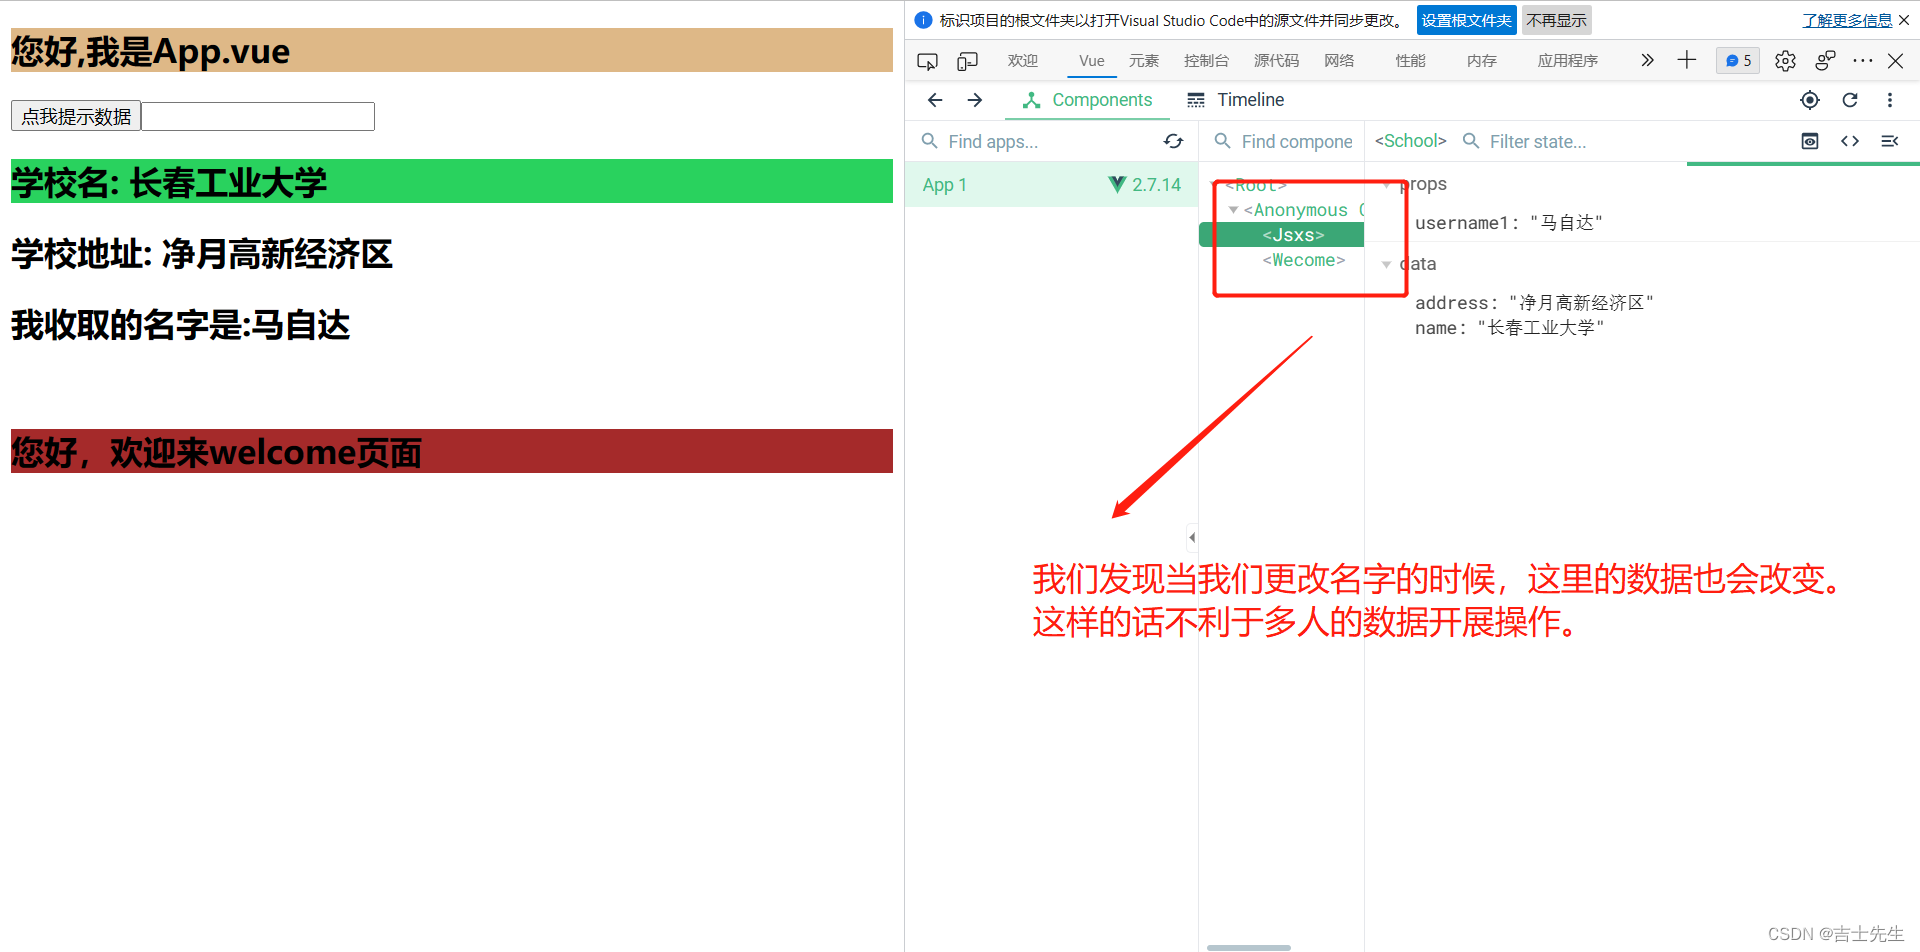Open the 源代码 tab
This screenshot has height=952, width=1920.
pyautogui.click(x=1276, y=61)
